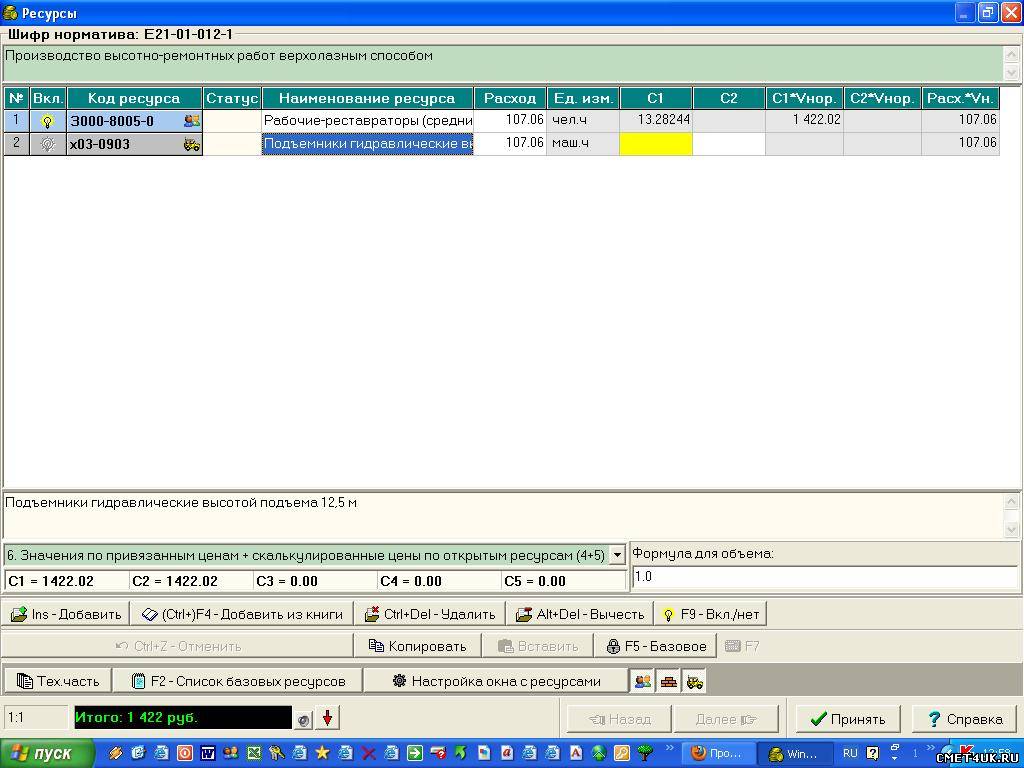The height and width of the screenshot is (768, 1024).
Task: Click value 13.28244 in C1 column
Action: [x=656, y=120]
